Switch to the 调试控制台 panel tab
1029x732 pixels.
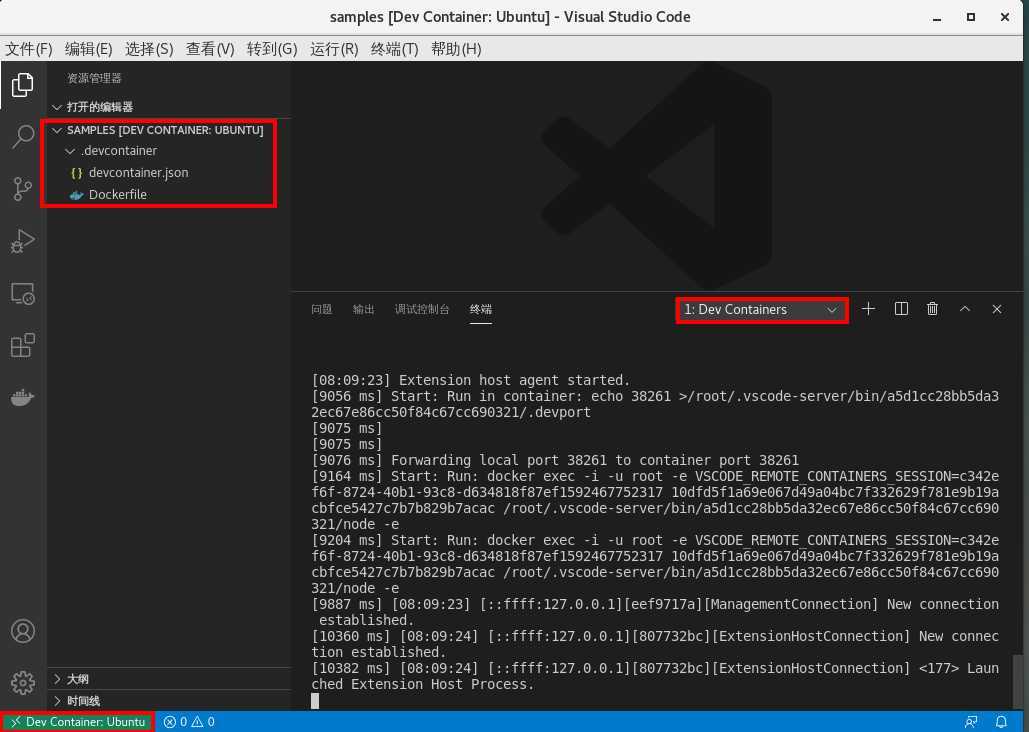pyautogui.click(x=422, y=309)
